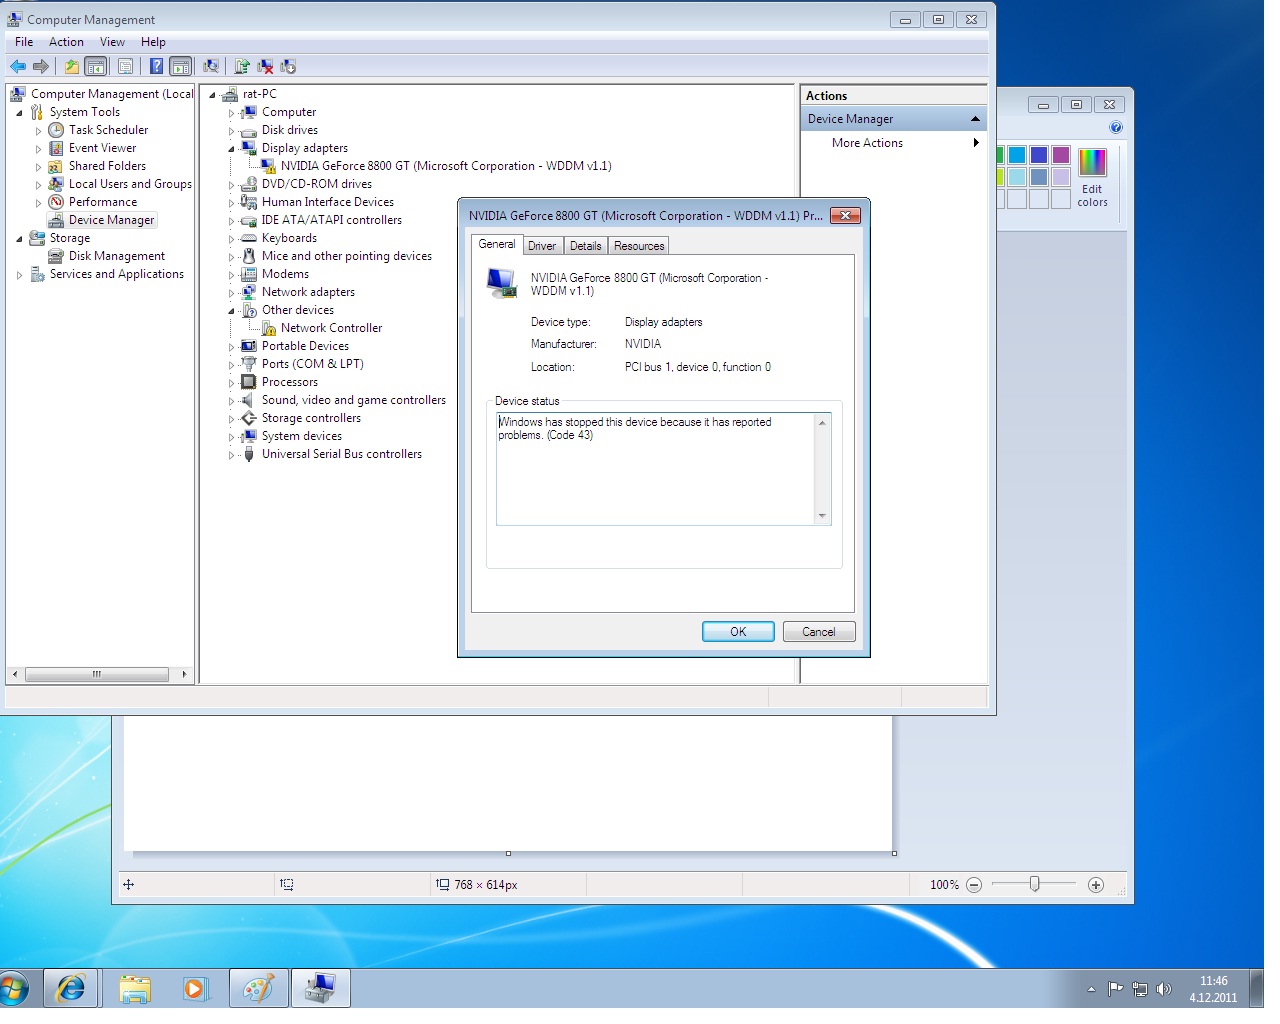Expand the Network adapters category
The height and width of the screenshot is (1024, 1280).
(x=231, y=293)
